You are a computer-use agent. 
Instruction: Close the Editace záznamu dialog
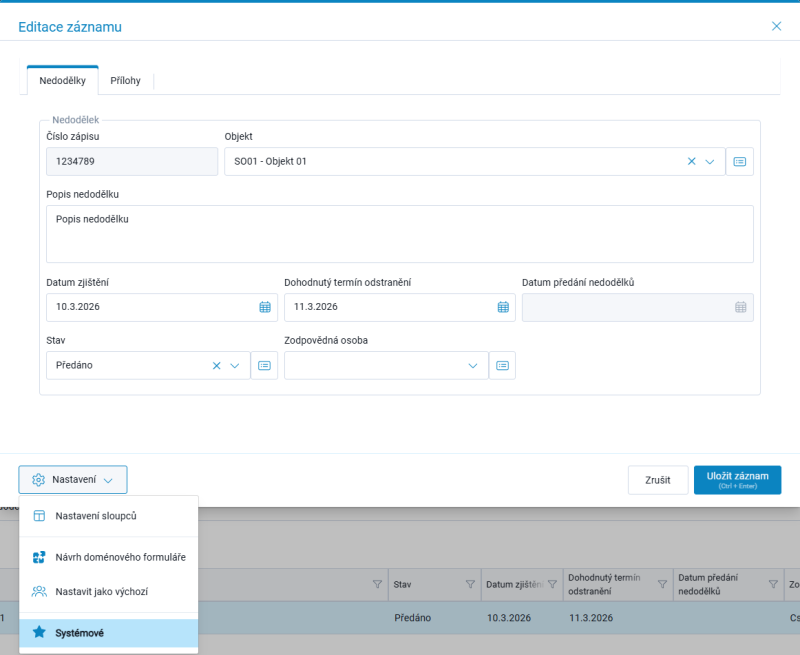coord(777,27)
